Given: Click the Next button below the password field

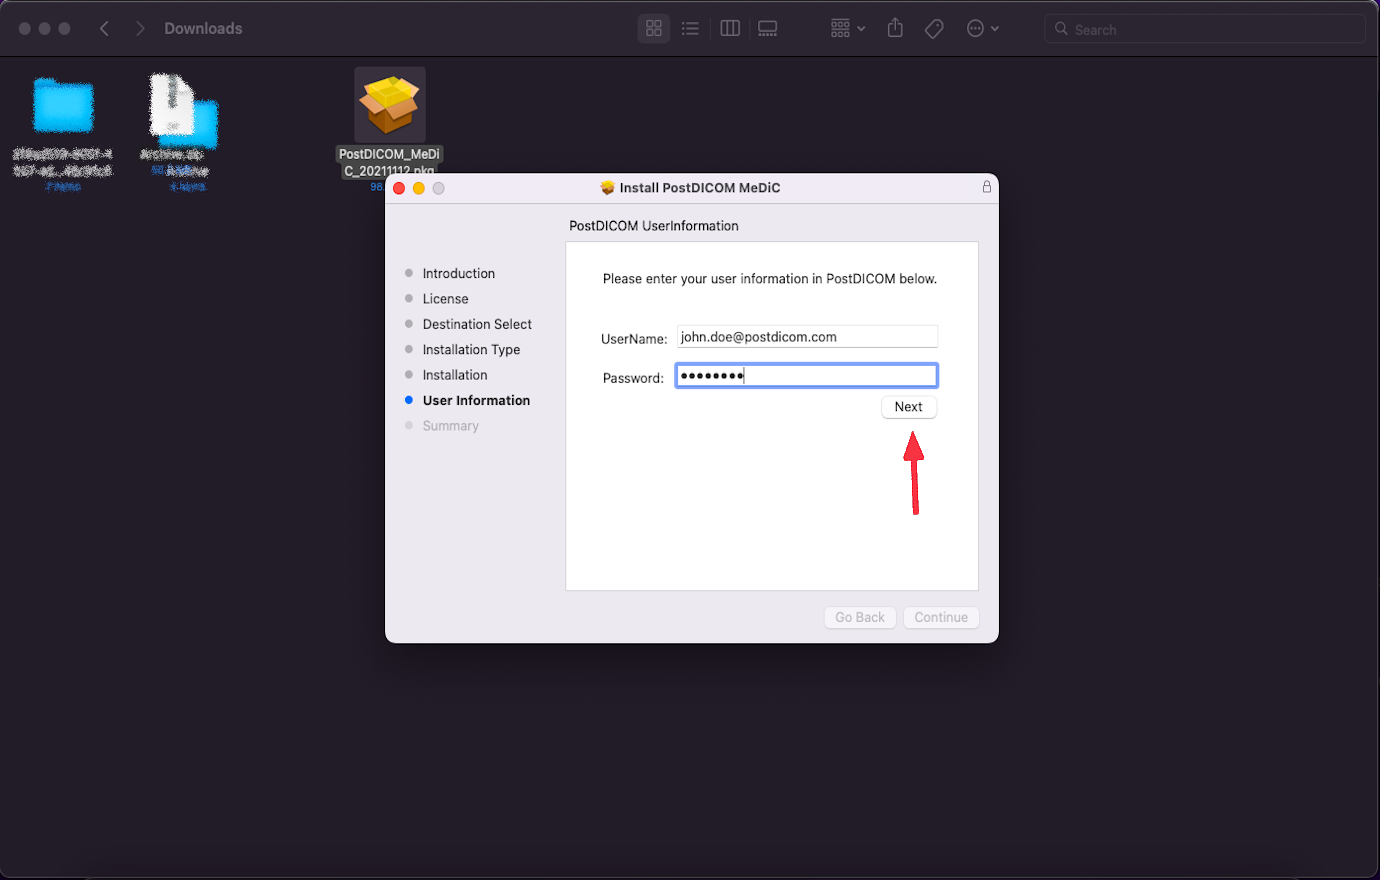Looking at the screenshot, I should (908, 406).
